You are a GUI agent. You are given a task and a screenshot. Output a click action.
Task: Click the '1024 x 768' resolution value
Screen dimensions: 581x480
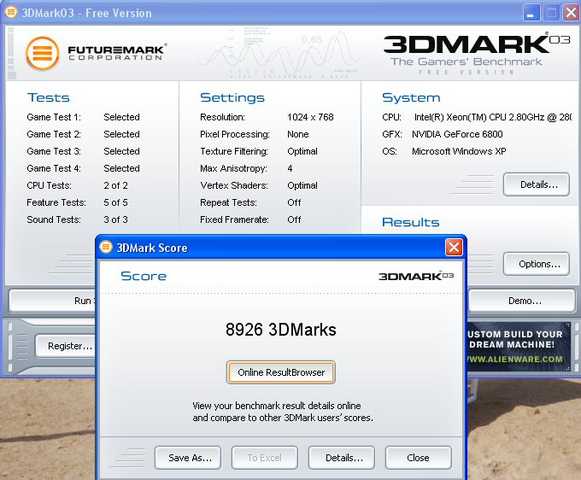pyautogui.click(x=311, y=117)
